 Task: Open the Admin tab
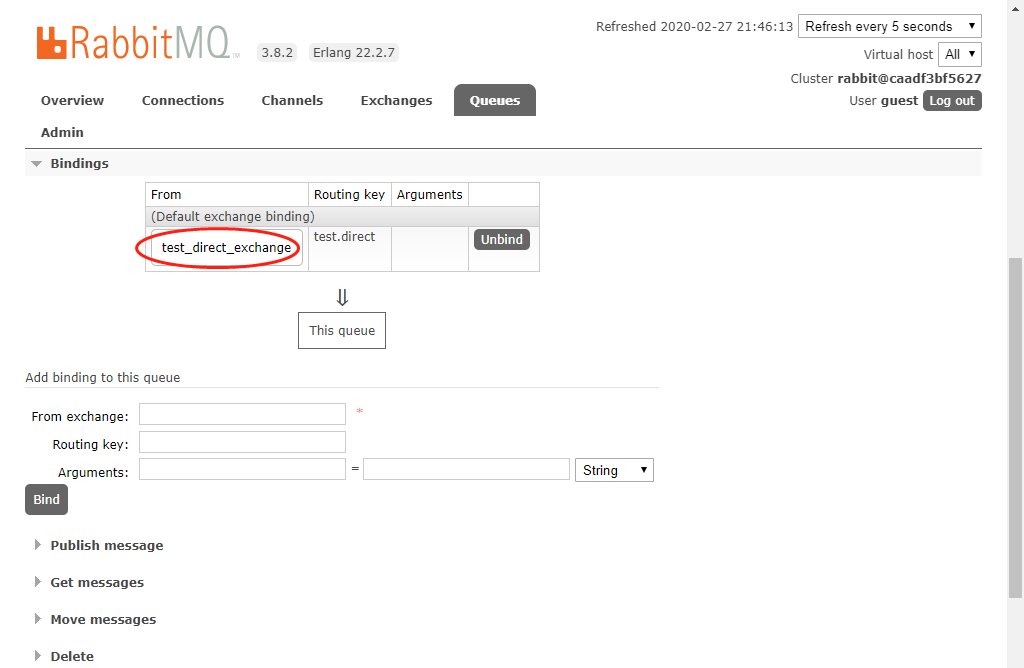tap(62, 133)
